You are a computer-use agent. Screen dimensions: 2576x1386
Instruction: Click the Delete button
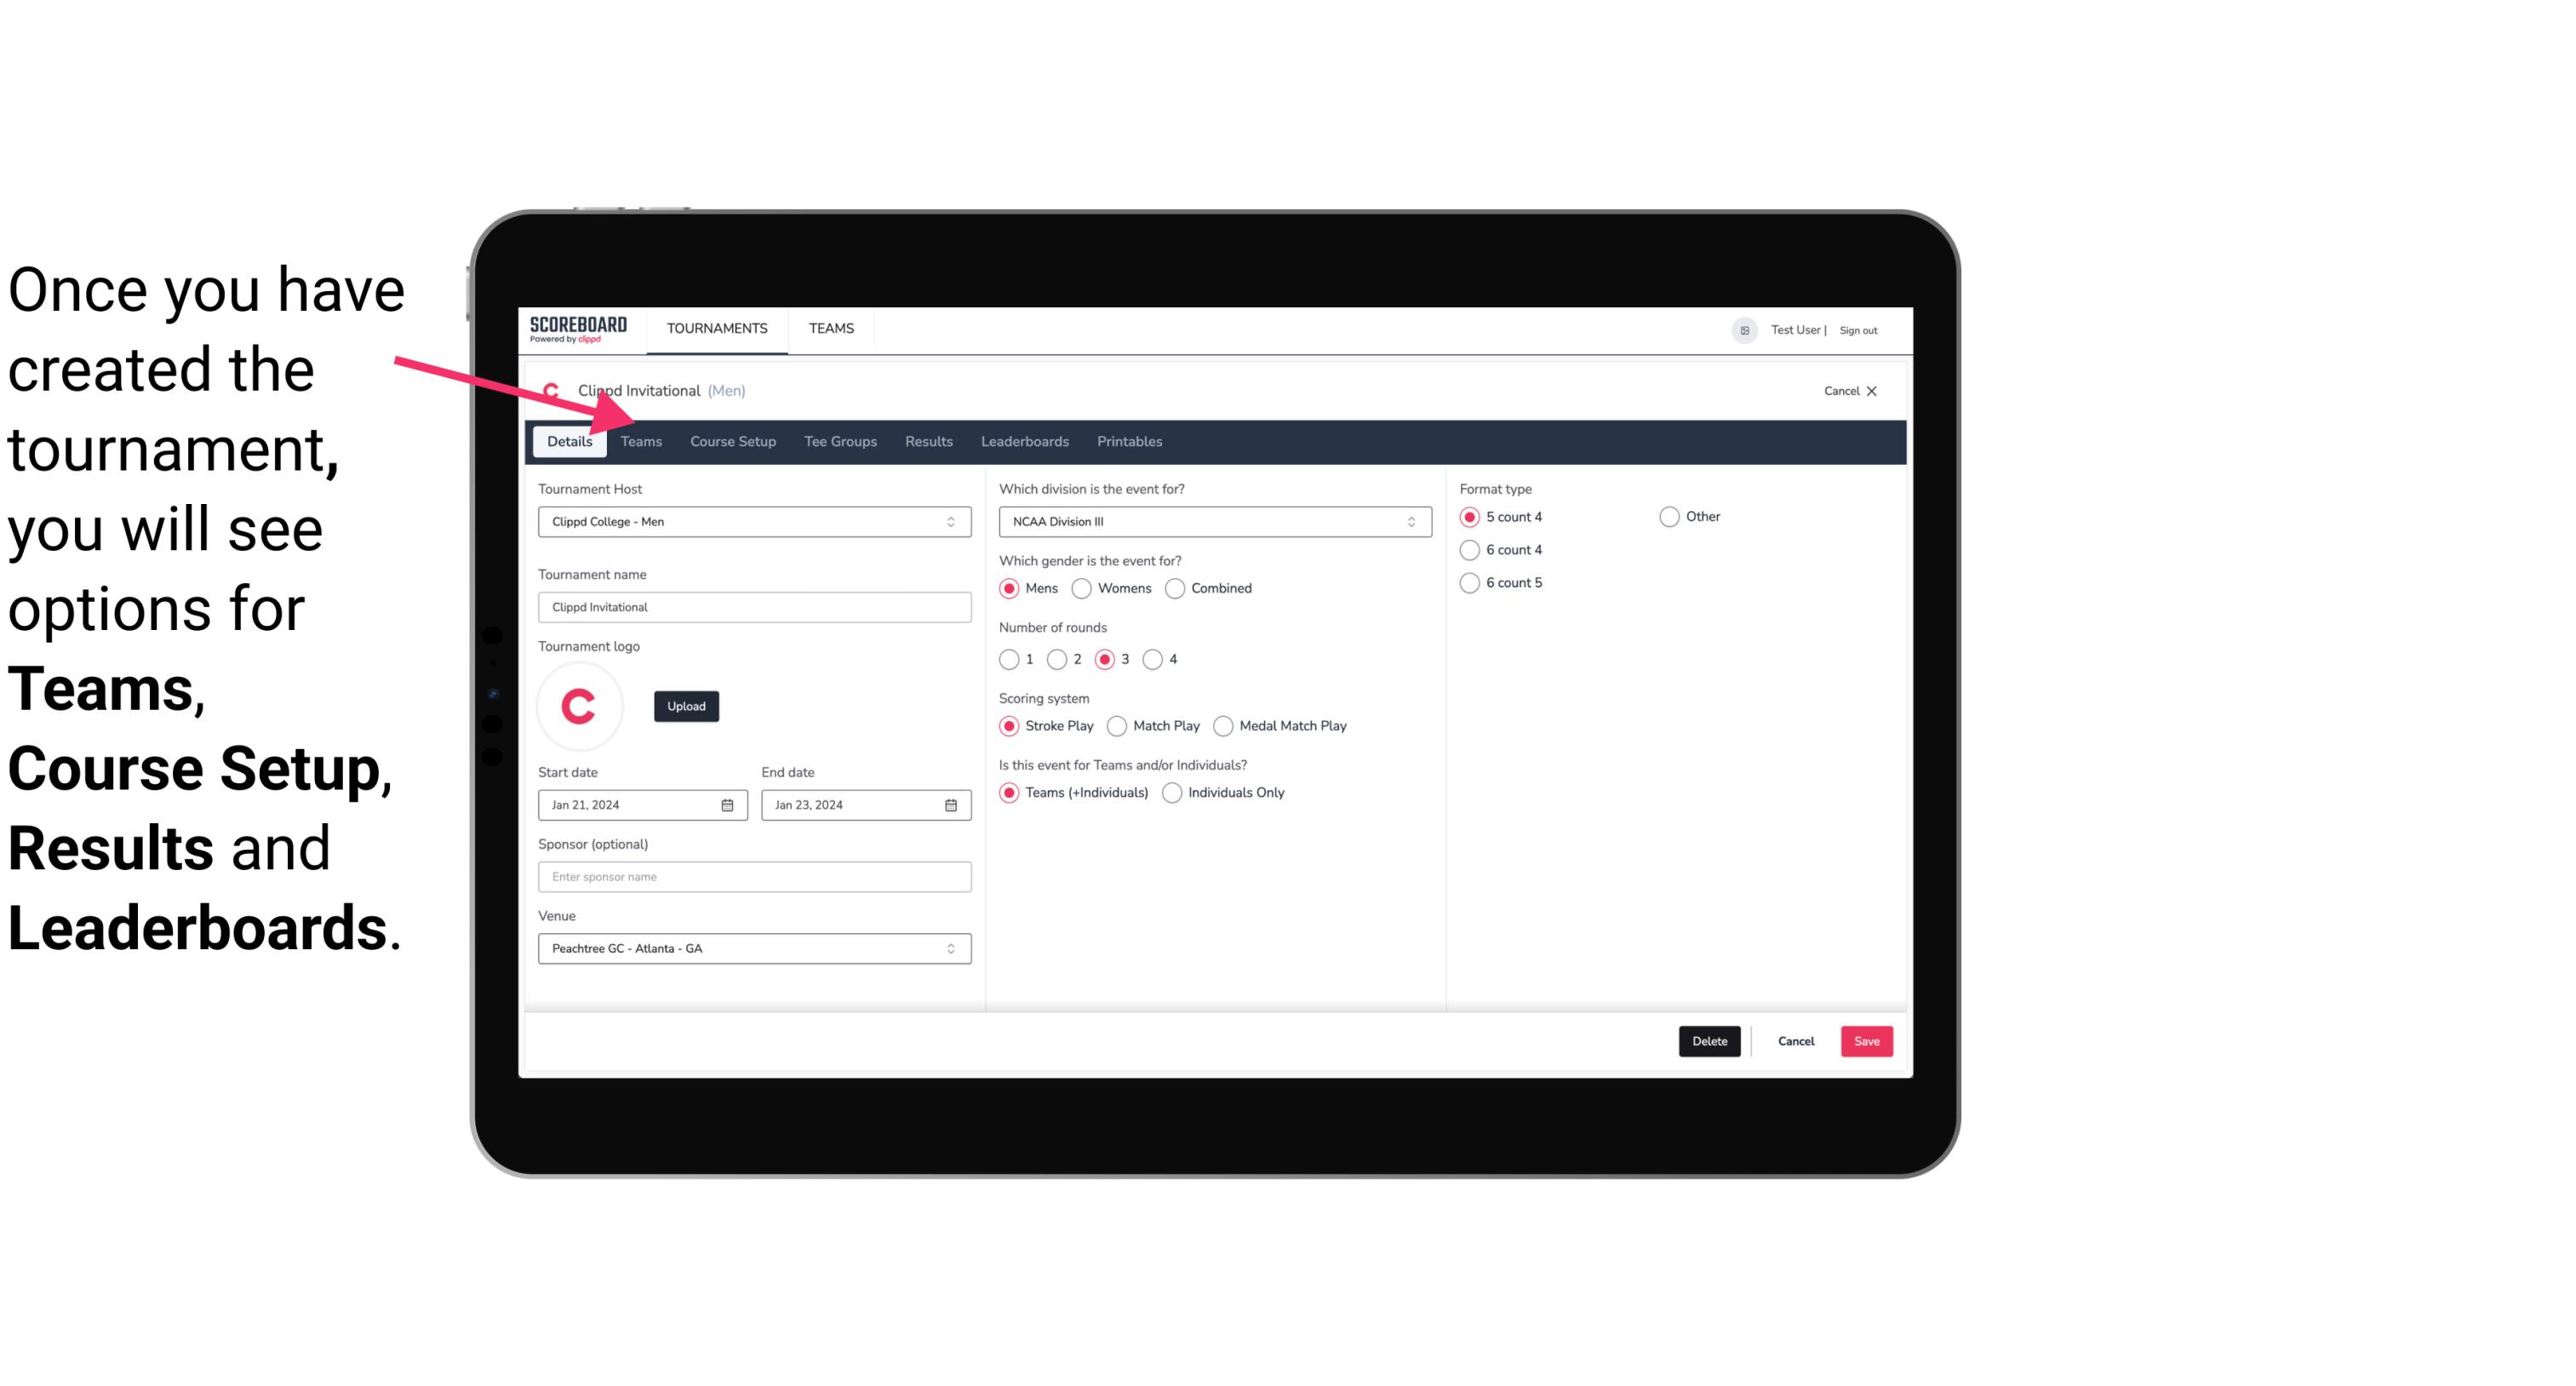click(x=1708, y=1041)
